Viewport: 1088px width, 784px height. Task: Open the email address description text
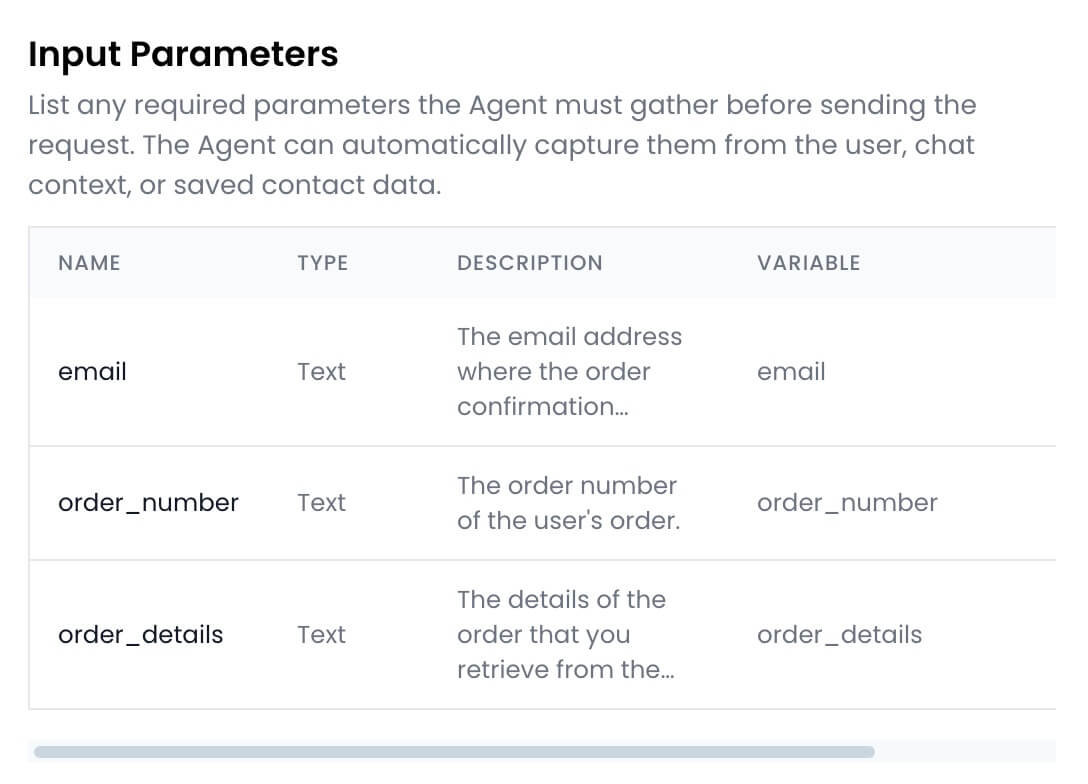[569, 372]
